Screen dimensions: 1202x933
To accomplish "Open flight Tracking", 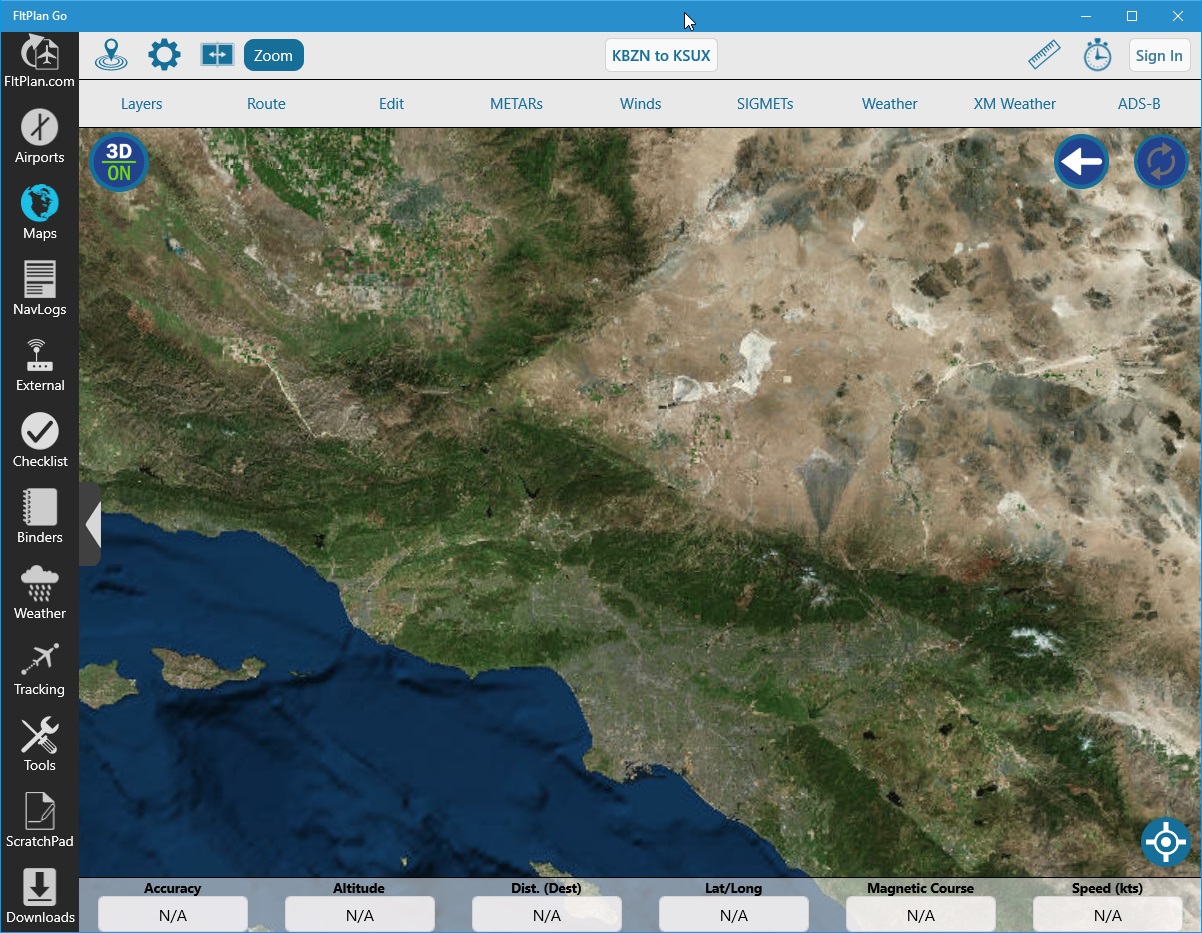I will pyautogui.click(x=39, y=669).
